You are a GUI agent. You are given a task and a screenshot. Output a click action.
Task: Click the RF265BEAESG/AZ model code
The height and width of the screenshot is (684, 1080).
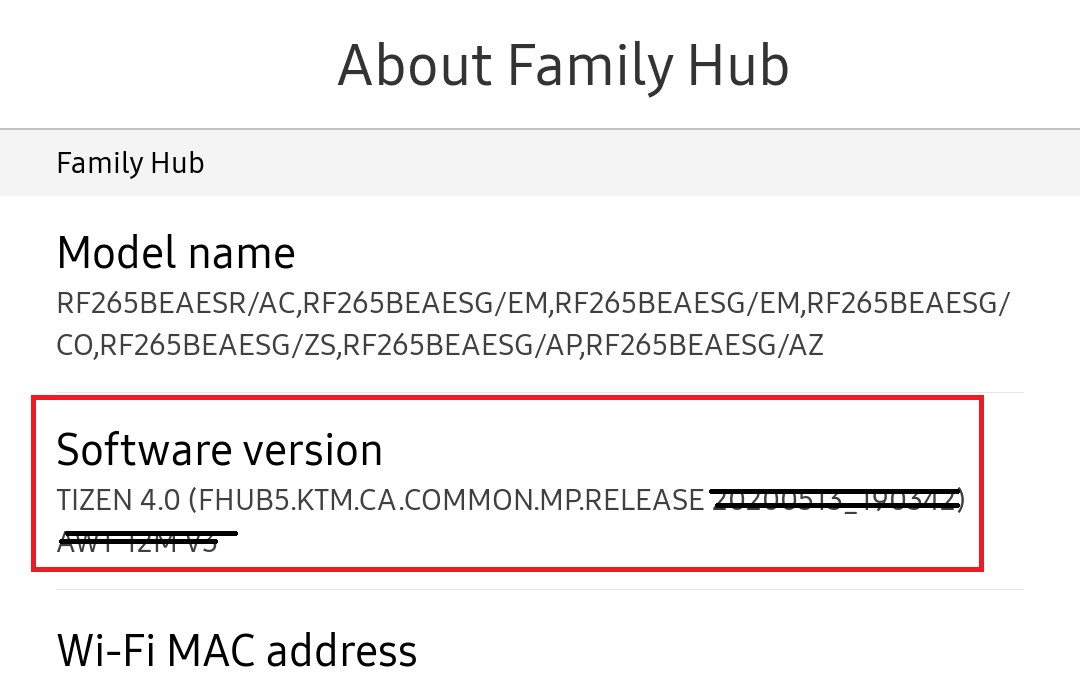tap(705, 345)
